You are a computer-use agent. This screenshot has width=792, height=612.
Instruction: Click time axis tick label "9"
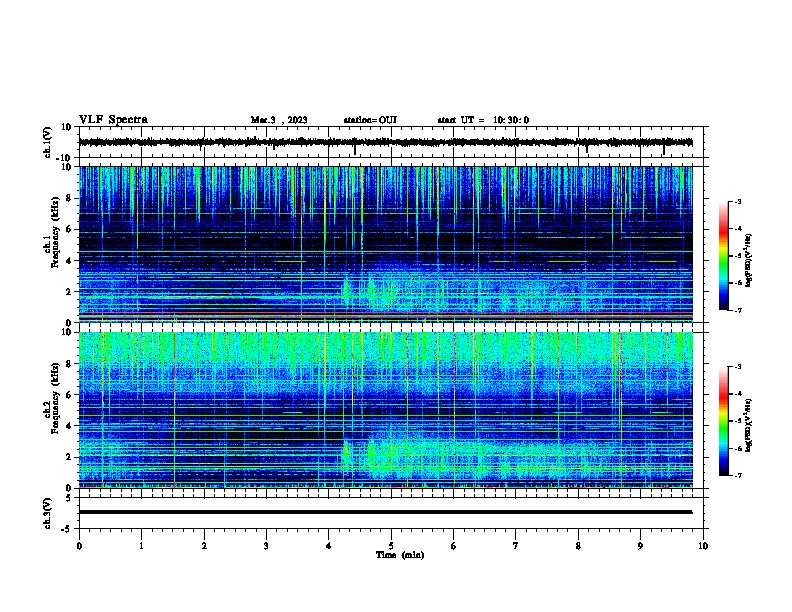tap(640, 546)
